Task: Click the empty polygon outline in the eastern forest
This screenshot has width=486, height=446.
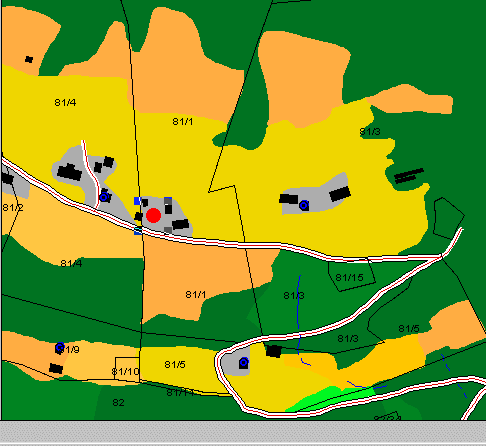Action: pyautogui.click(x=449, y=218)
